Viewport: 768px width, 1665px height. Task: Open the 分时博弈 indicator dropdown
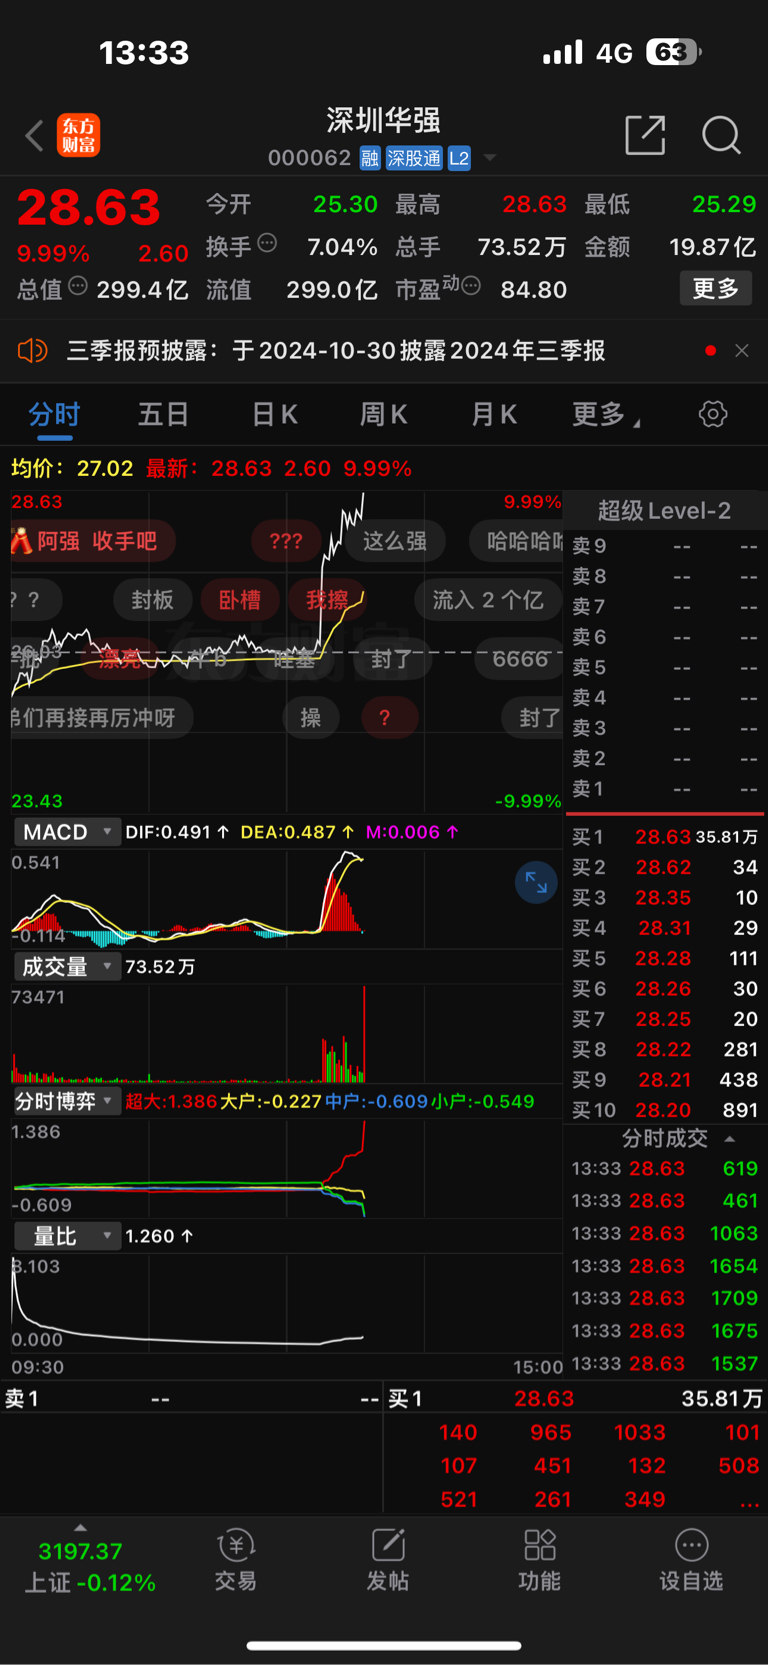coord(67,1101)
